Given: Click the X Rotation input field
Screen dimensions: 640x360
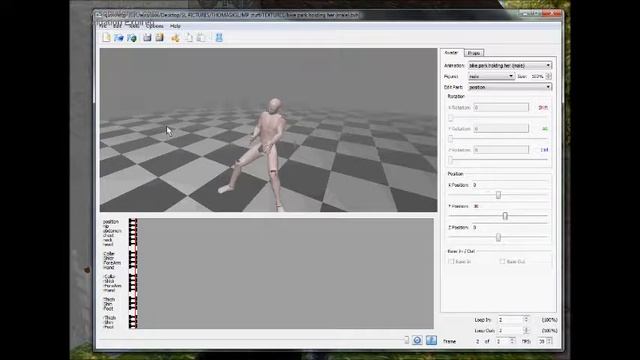Looking at the screenshot, I should [501, 107].
